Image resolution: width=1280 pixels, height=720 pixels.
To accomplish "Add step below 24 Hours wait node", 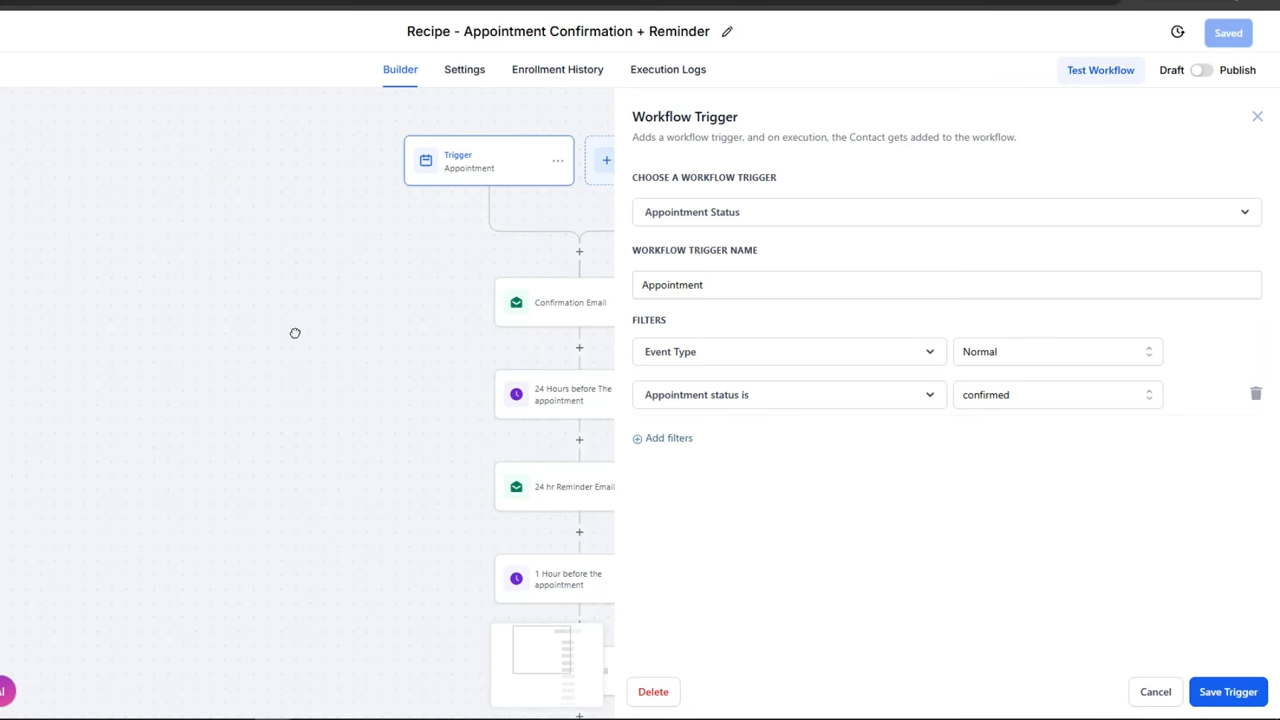I will pos(579,440).
